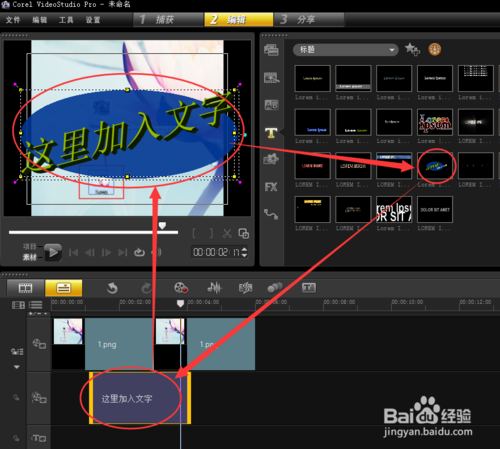
Task: Switch to the 3 分享 step tab
Action: click(309, 19)
